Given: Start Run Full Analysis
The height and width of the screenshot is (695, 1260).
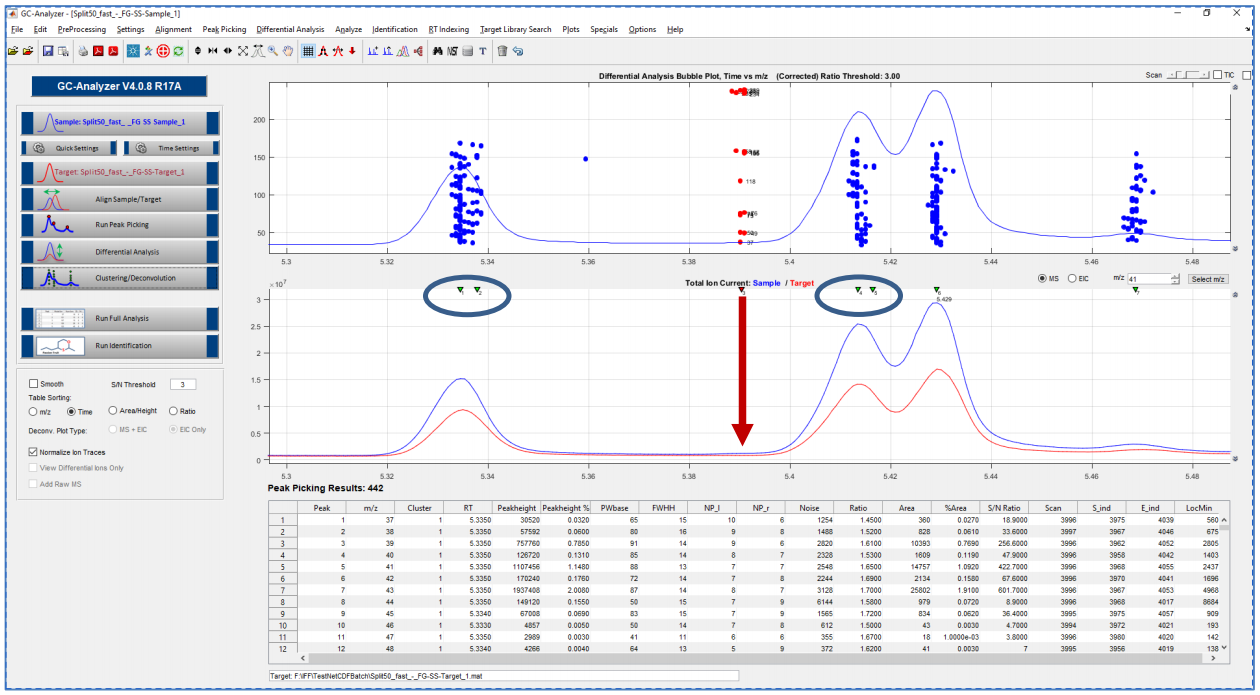Looking at the screenshot, I should point(120,319).
